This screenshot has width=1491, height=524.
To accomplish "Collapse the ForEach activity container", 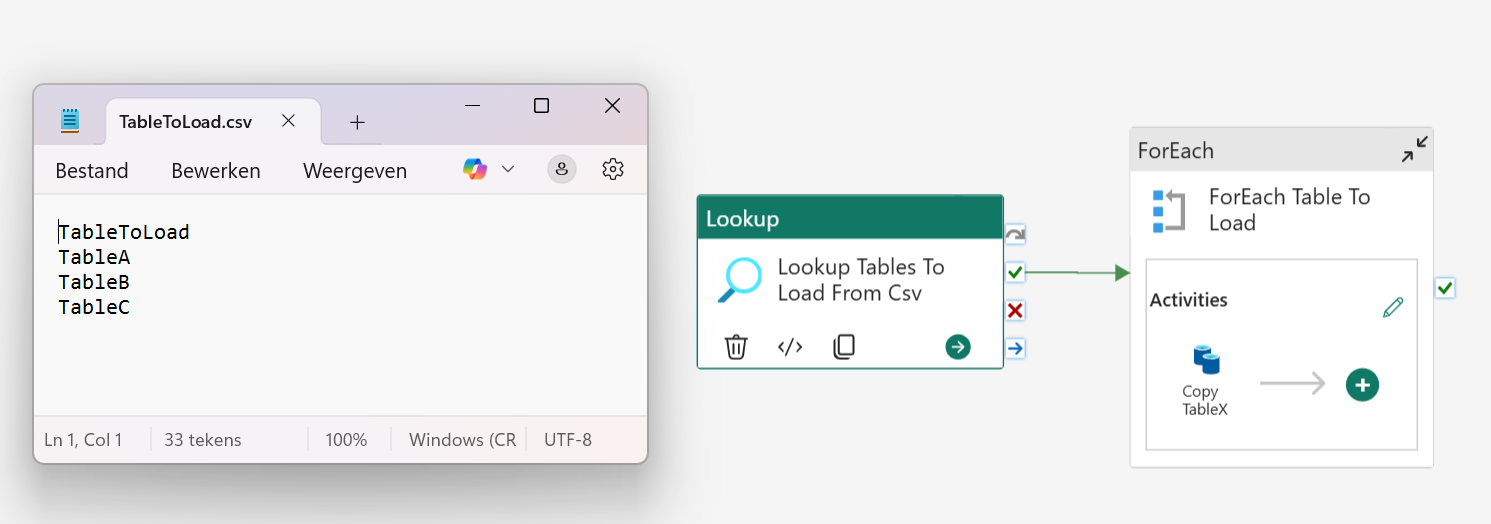I will [1414, 151].
